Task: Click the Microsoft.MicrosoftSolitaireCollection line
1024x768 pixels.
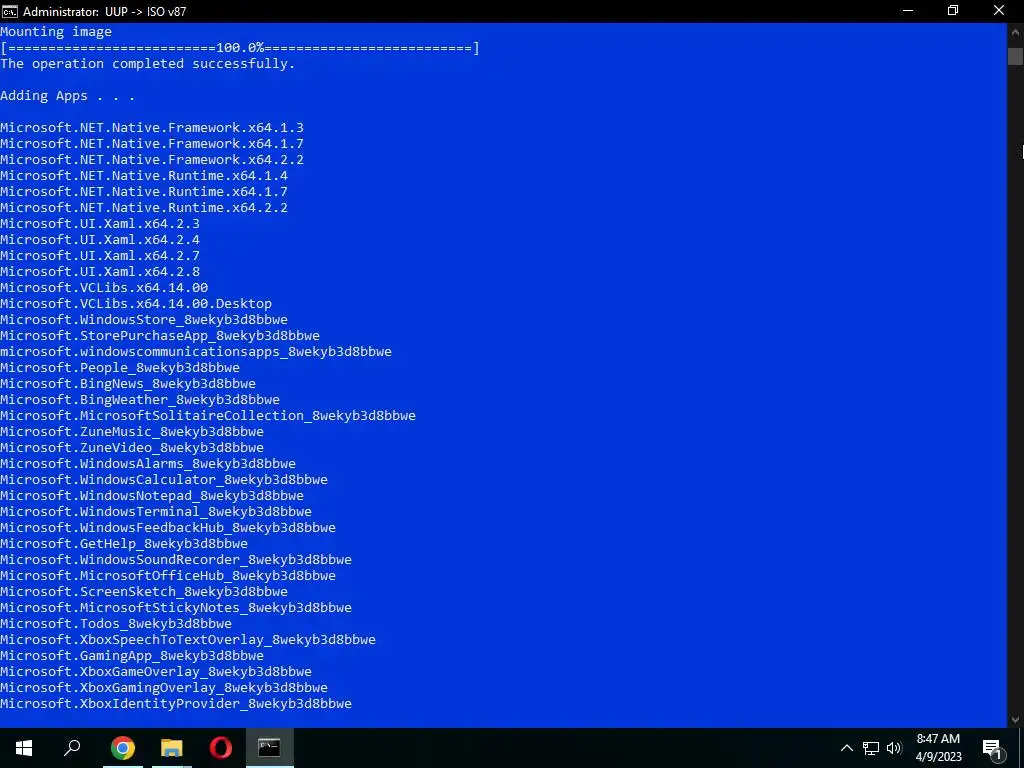Action: tap(208, 416)
